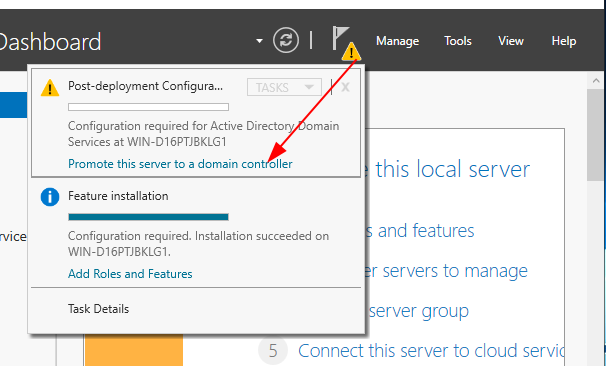Click the vertical scrollbar thumb
The image size is (606, 366).
[596, 135]
